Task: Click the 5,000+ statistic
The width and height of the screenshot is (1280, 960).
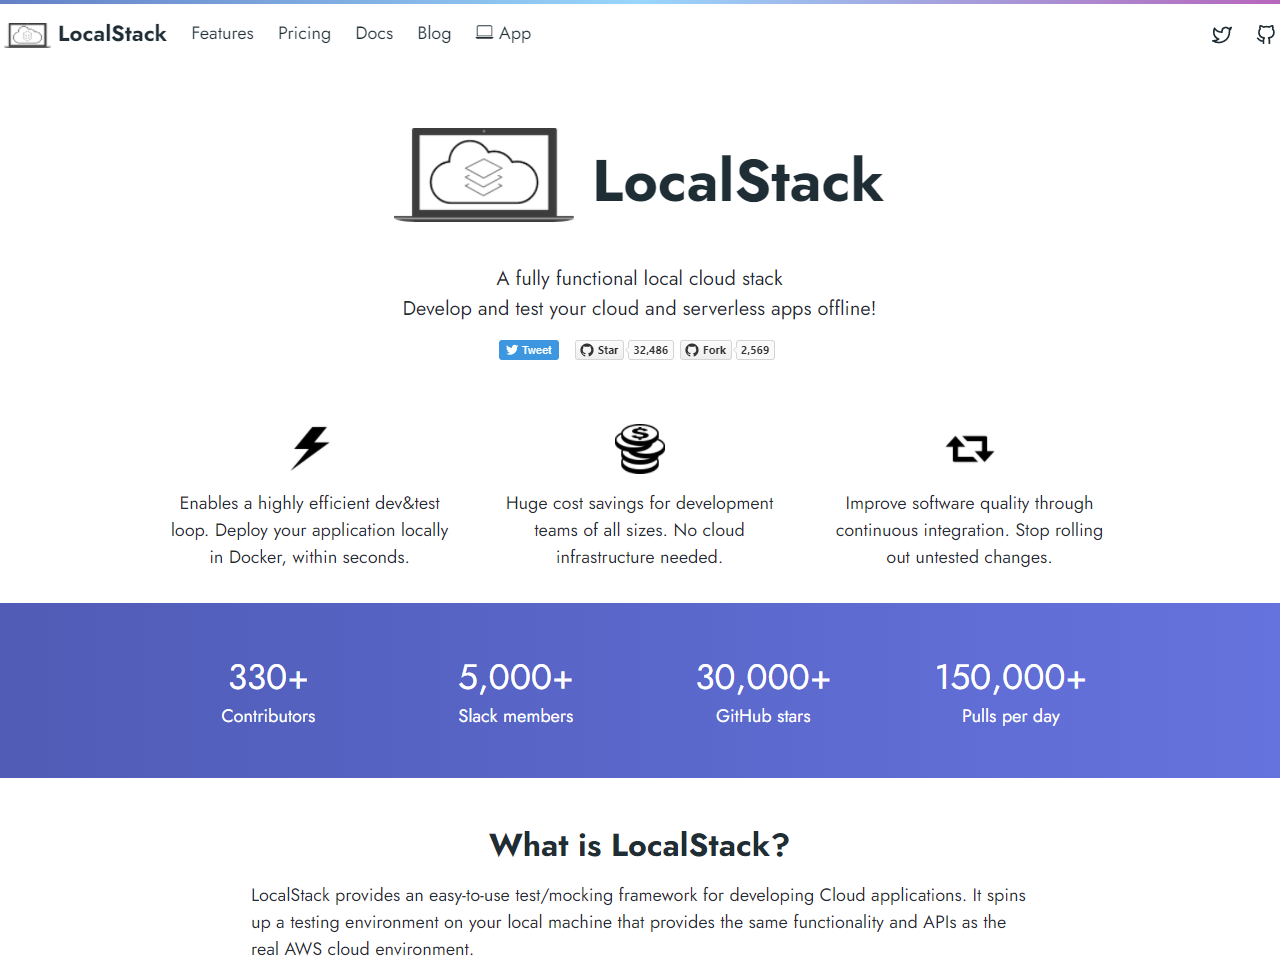Action: tap(516, 678)
